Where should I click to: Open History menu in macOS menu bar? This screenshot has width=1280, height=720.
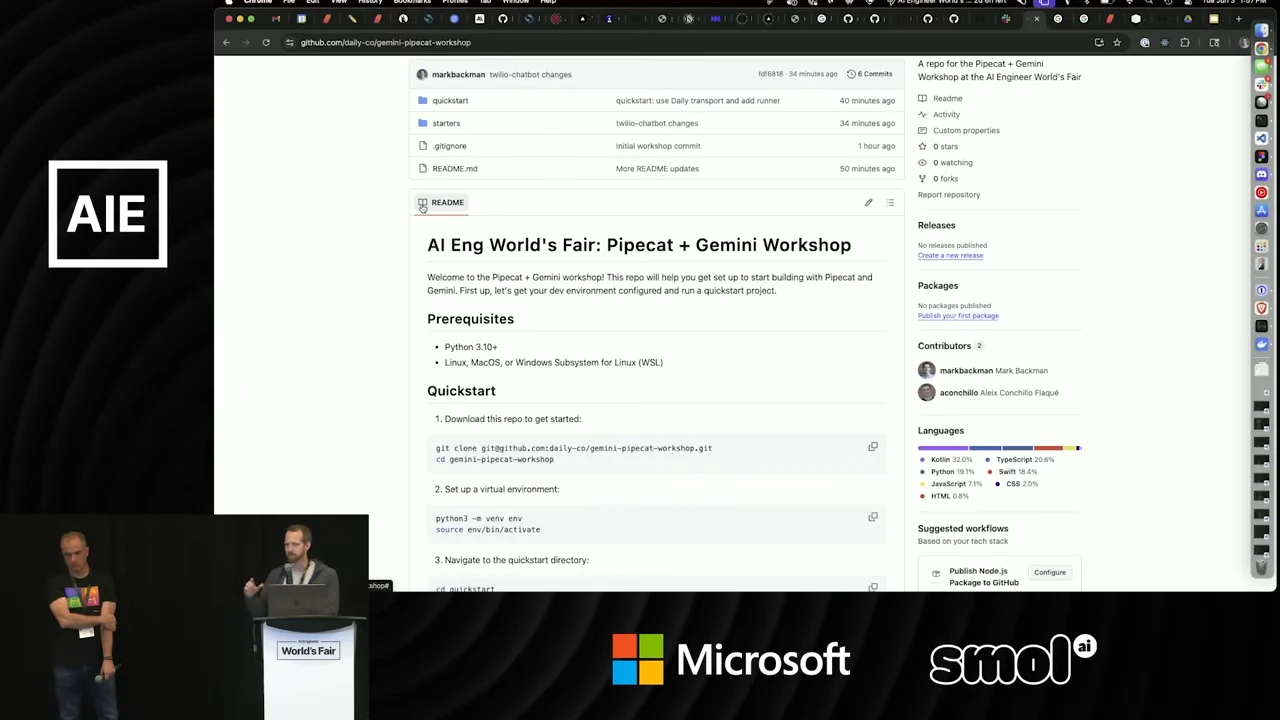tap(370, 2)
